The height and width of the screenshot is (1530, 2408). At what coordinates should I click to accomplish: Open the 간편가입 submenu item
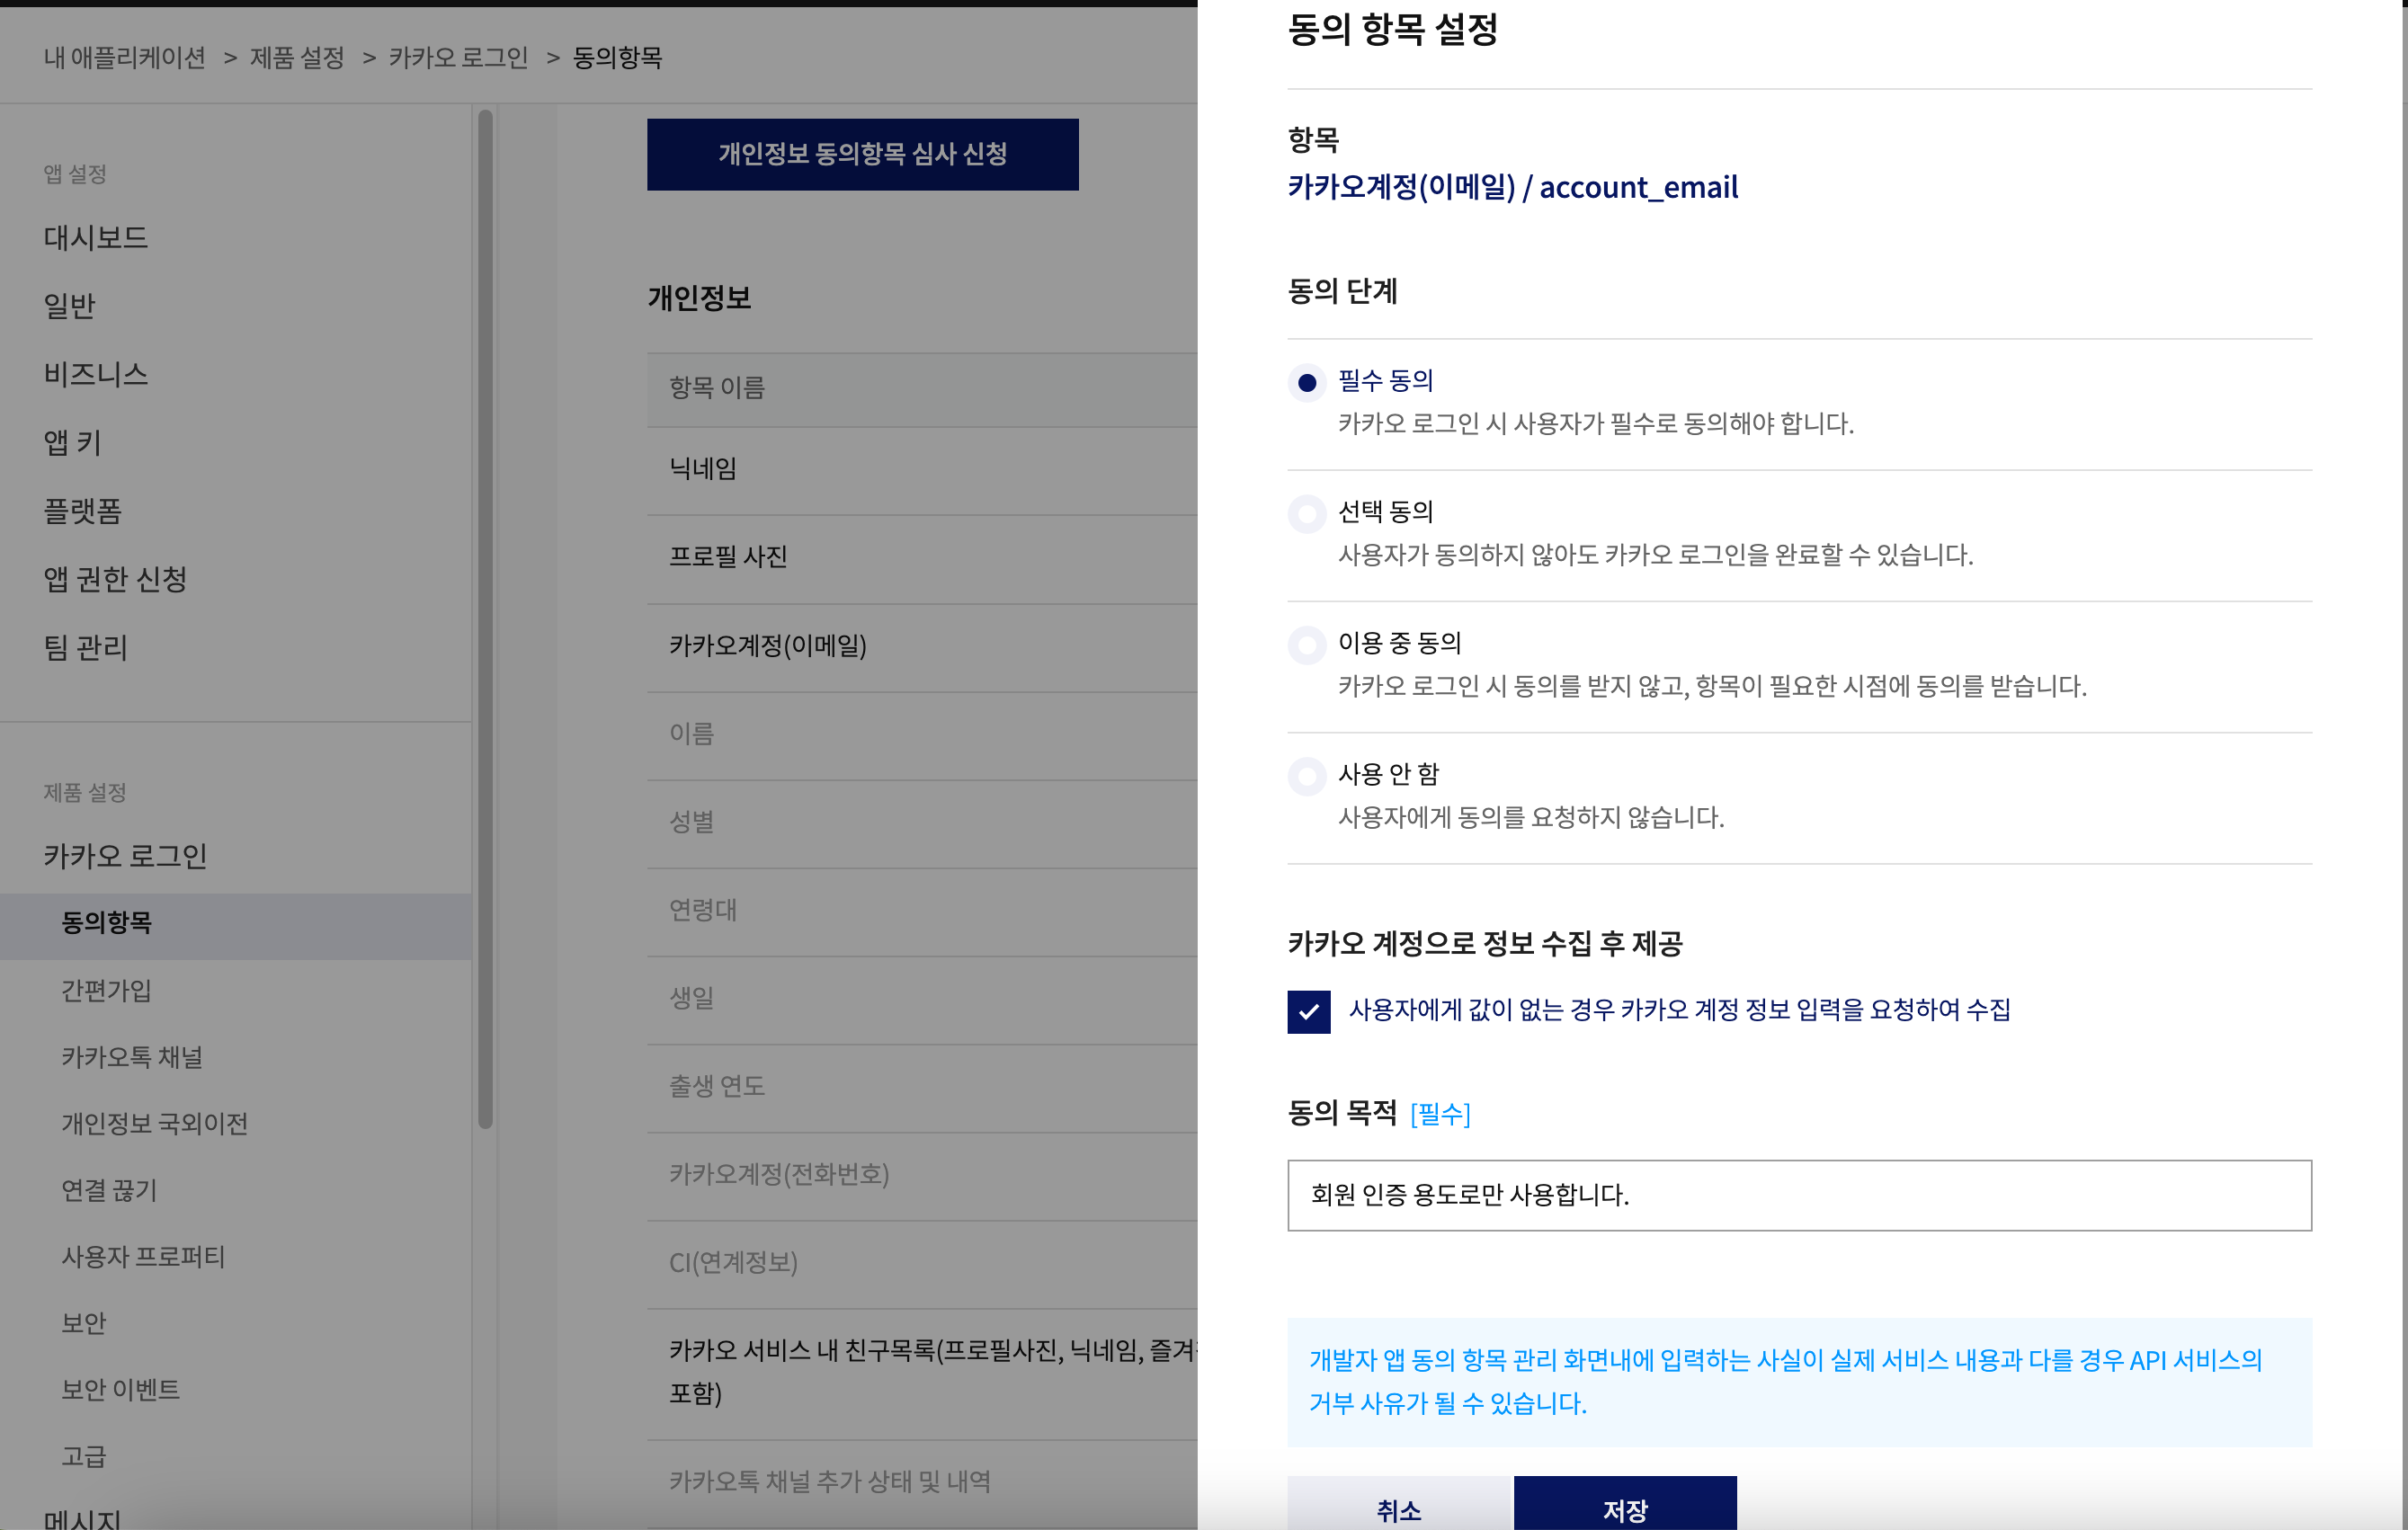106,990
